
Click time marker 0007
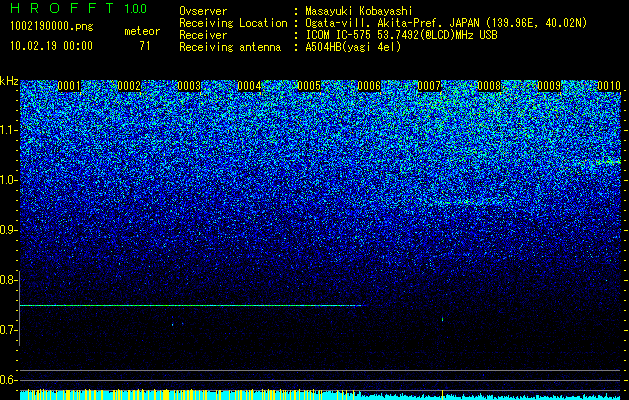(x=429, y=86)
